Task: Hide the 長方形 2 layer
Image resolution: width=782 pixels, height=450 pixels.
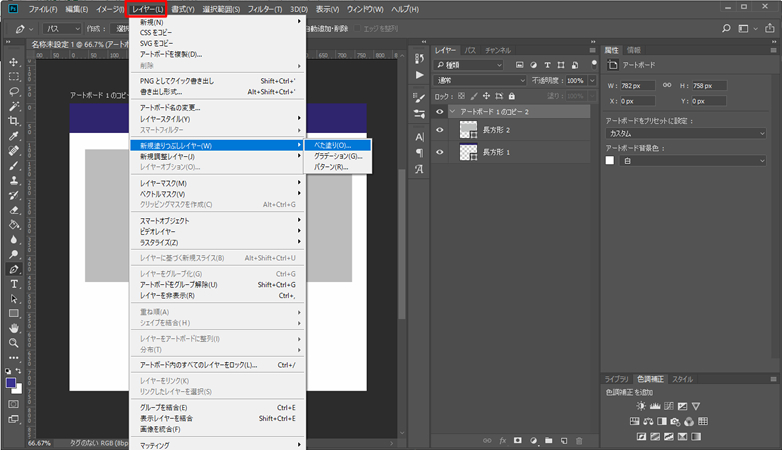Action: coord(439,130)
